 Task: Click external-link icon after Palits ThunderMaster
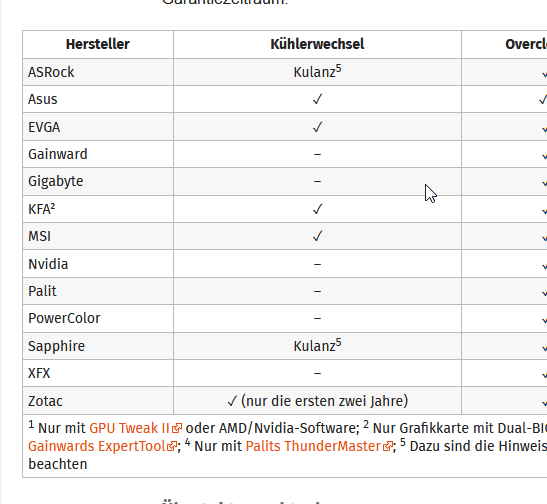[x=388, y=446]
